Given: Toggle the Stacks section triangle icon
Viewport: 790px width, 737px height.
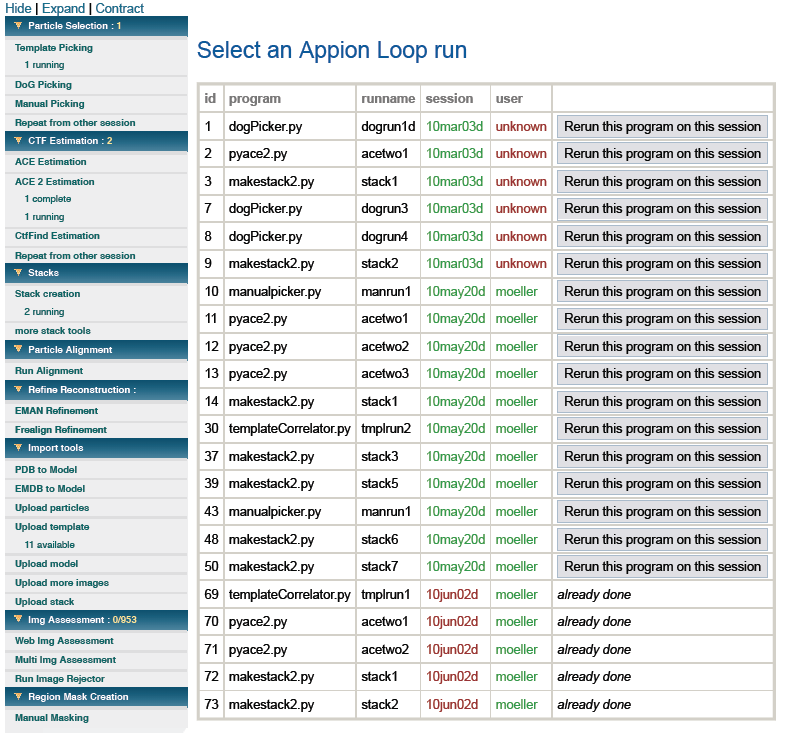Looking at the screenshot, I should [x=18, y=273].
